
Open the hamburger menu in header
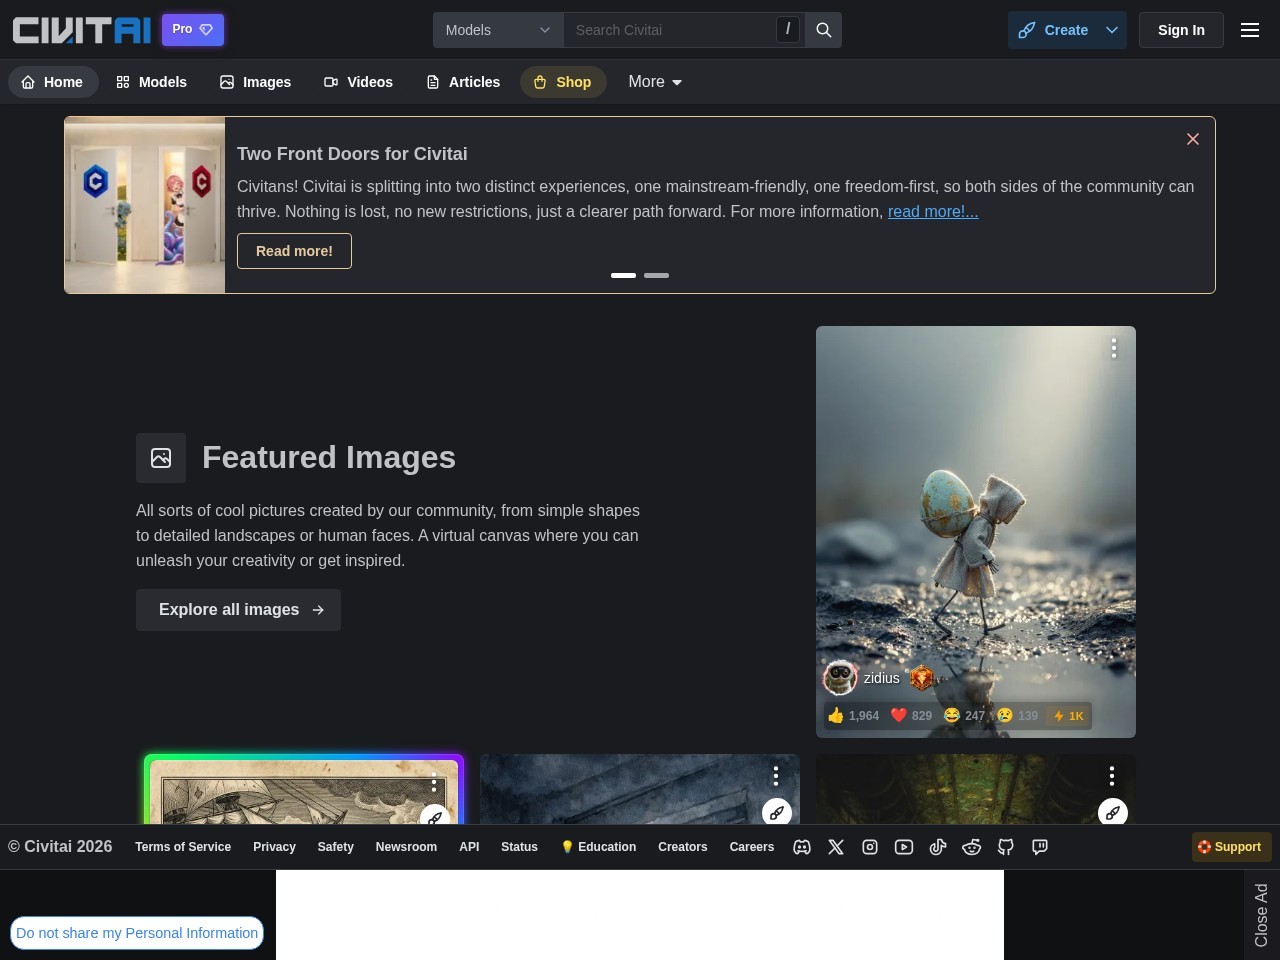coord(1249,30)
